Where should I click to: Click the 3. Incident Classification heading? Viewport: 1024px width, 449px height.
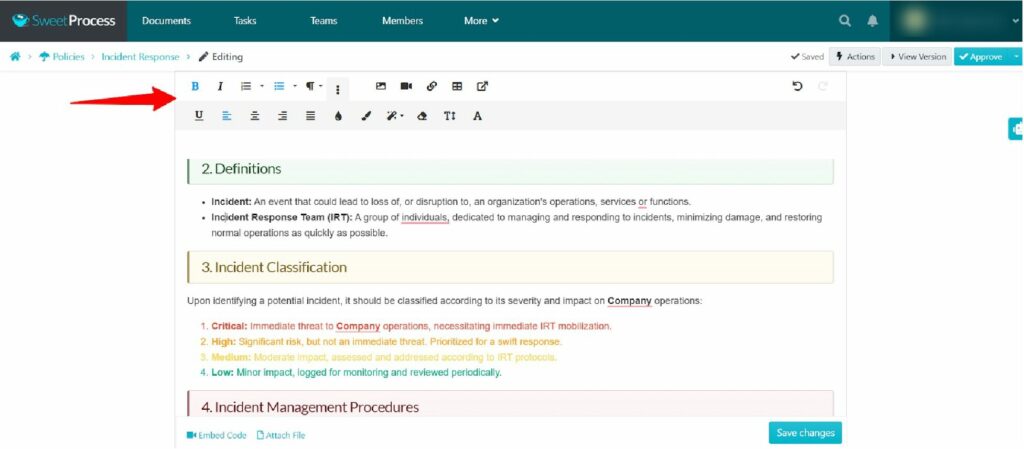point(274,268)
